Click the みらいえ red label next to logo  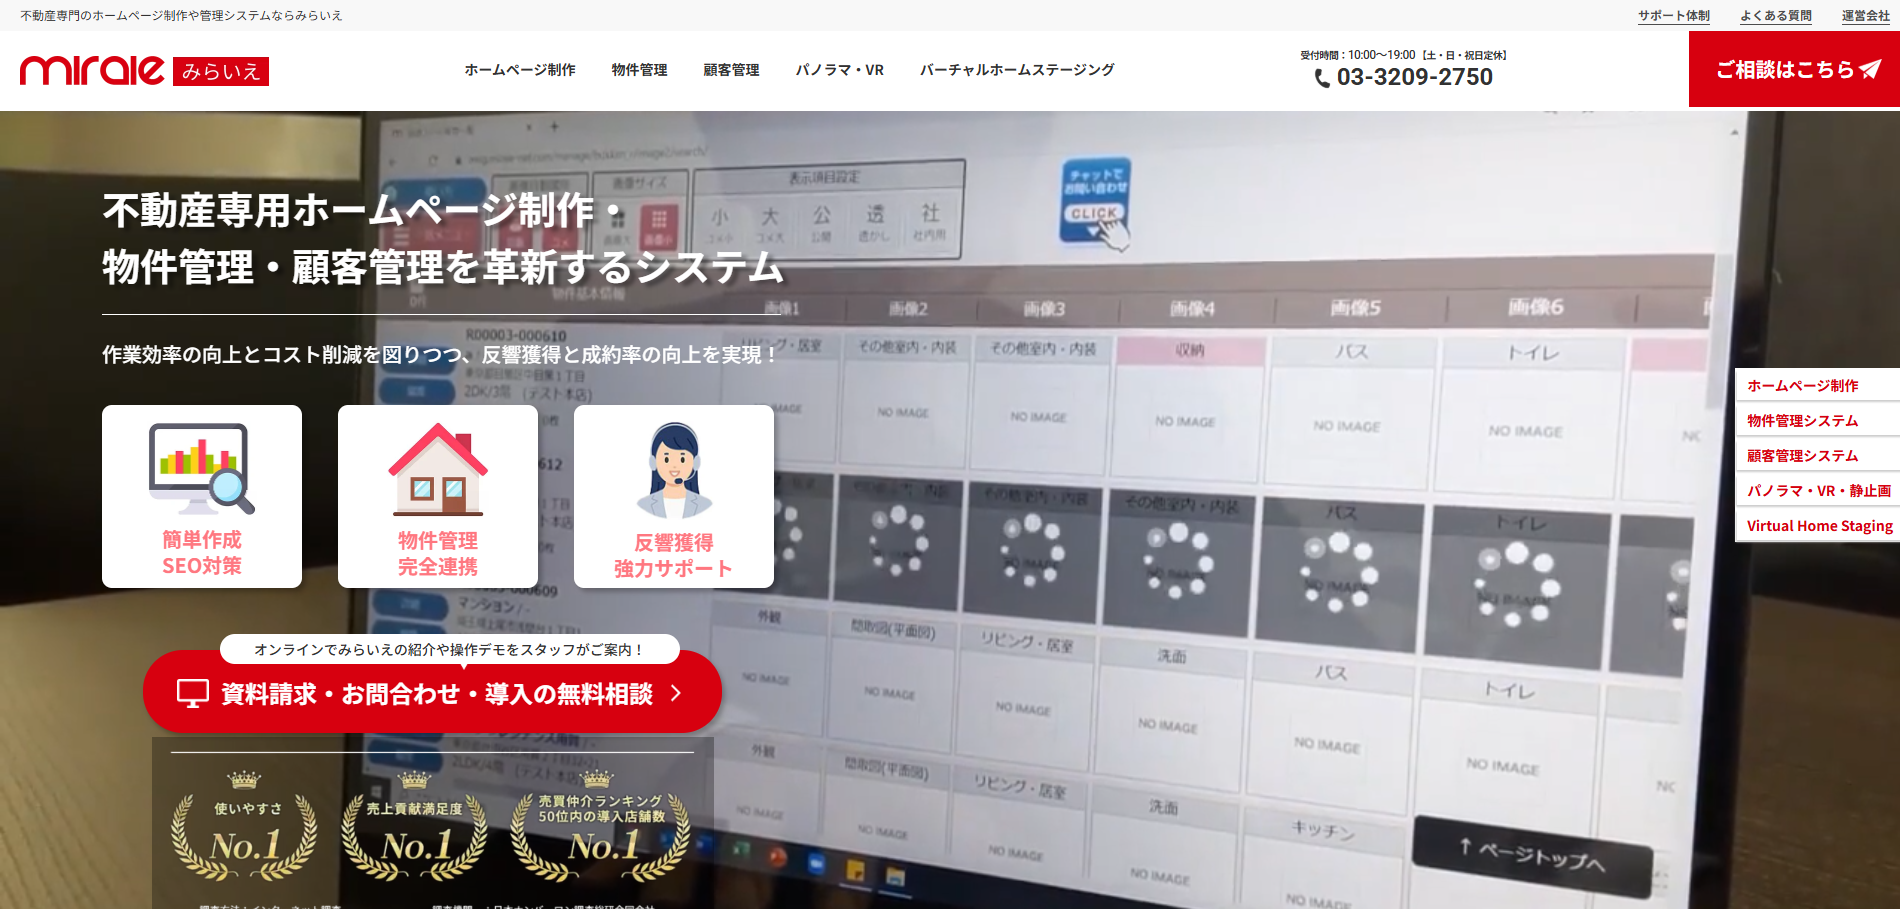tap(221, 71)
